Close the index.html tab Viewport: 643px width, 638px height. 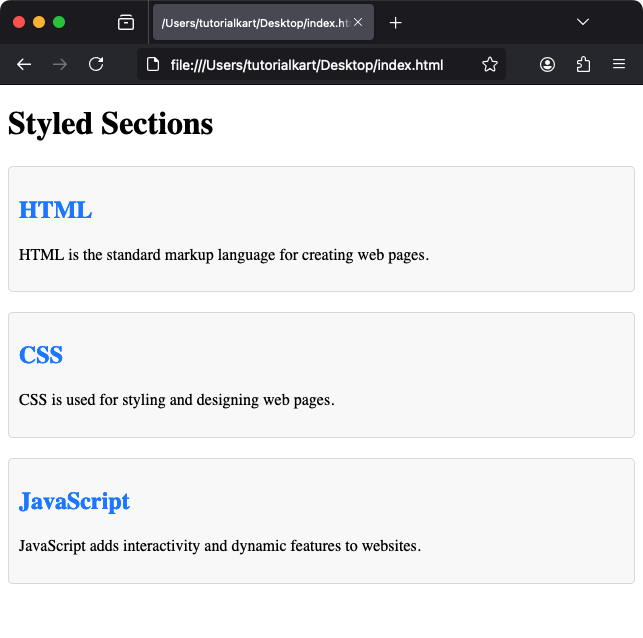tap(358, 22)
